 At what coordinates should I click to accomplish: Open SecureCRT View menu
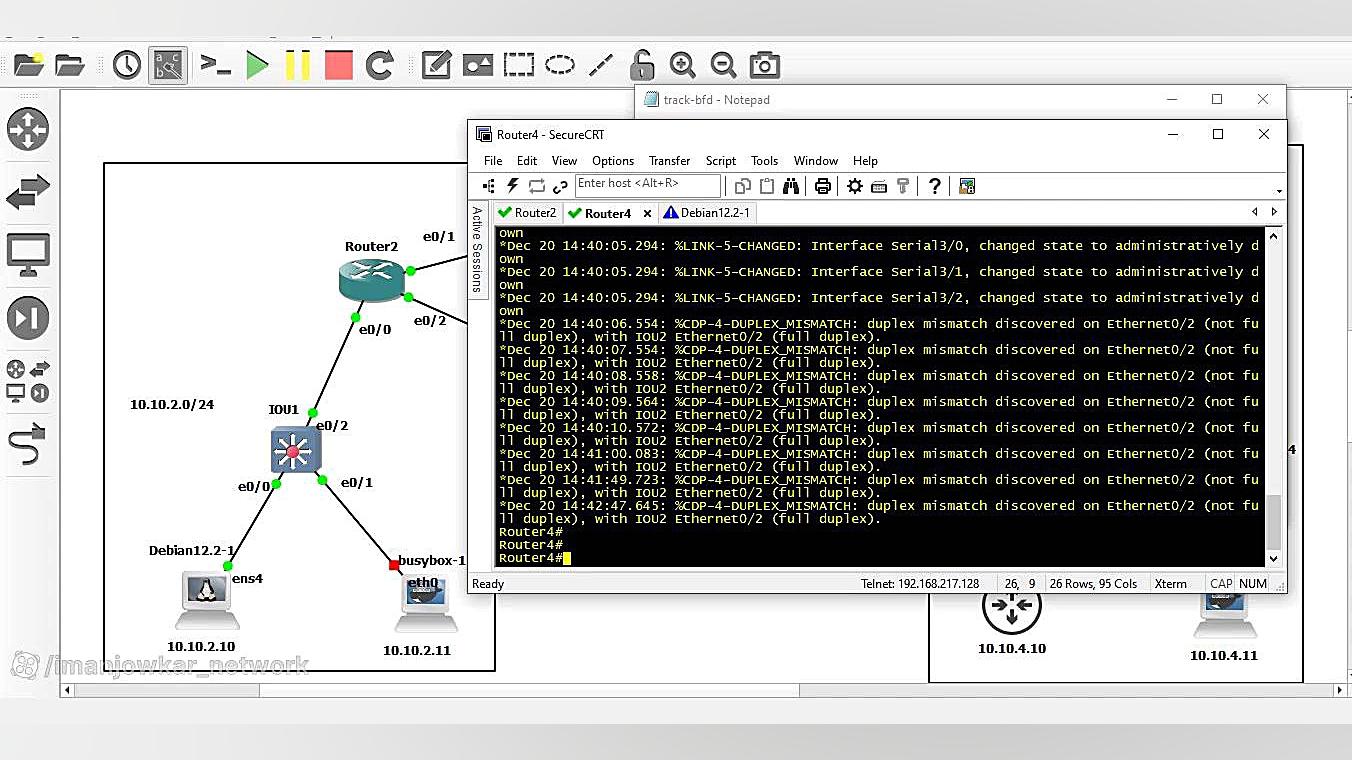(x=564, y=161)
